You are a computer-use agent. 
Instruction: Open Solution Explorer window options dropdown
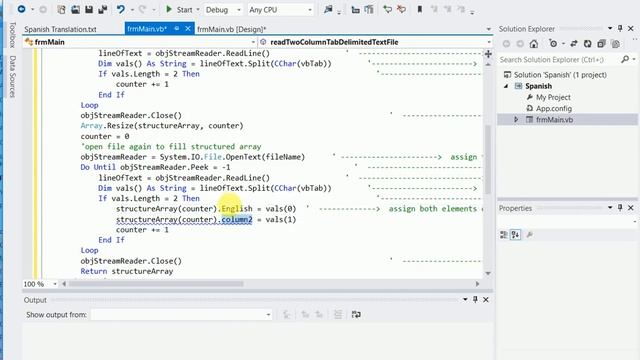tap(610, 29)
